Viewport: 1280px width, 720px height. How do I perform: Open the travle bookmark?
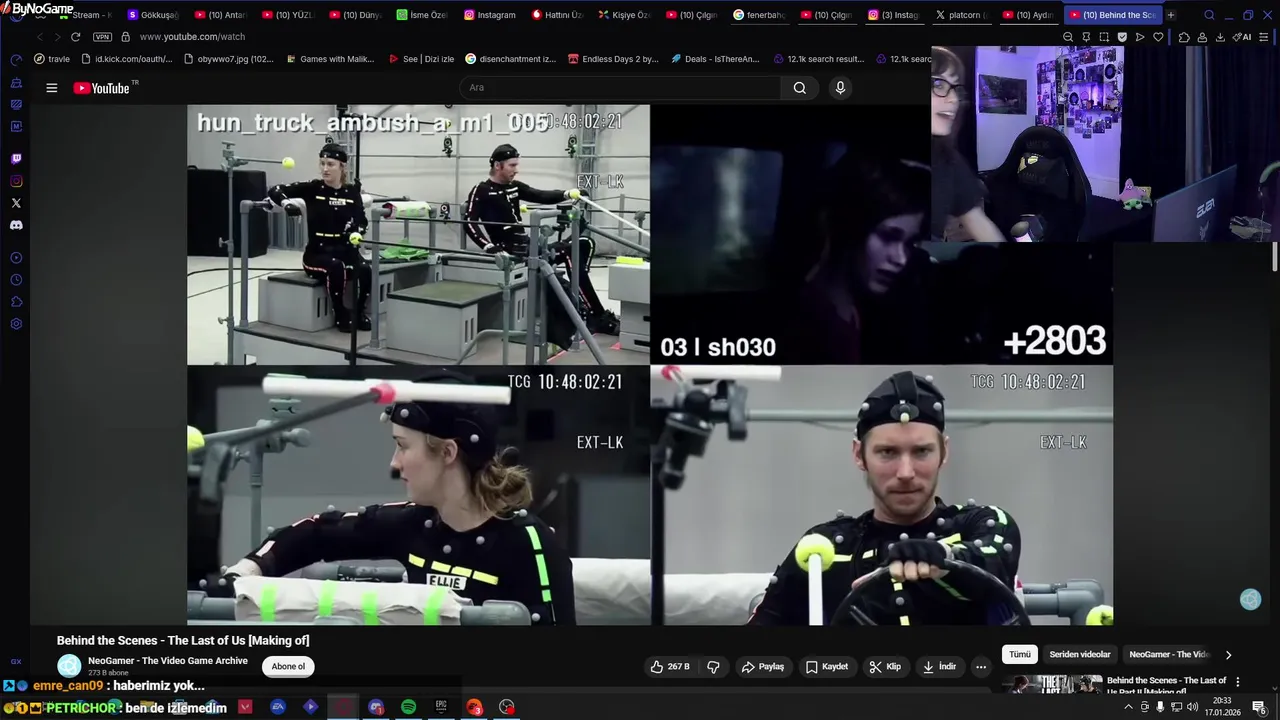(x=52, y=59)
